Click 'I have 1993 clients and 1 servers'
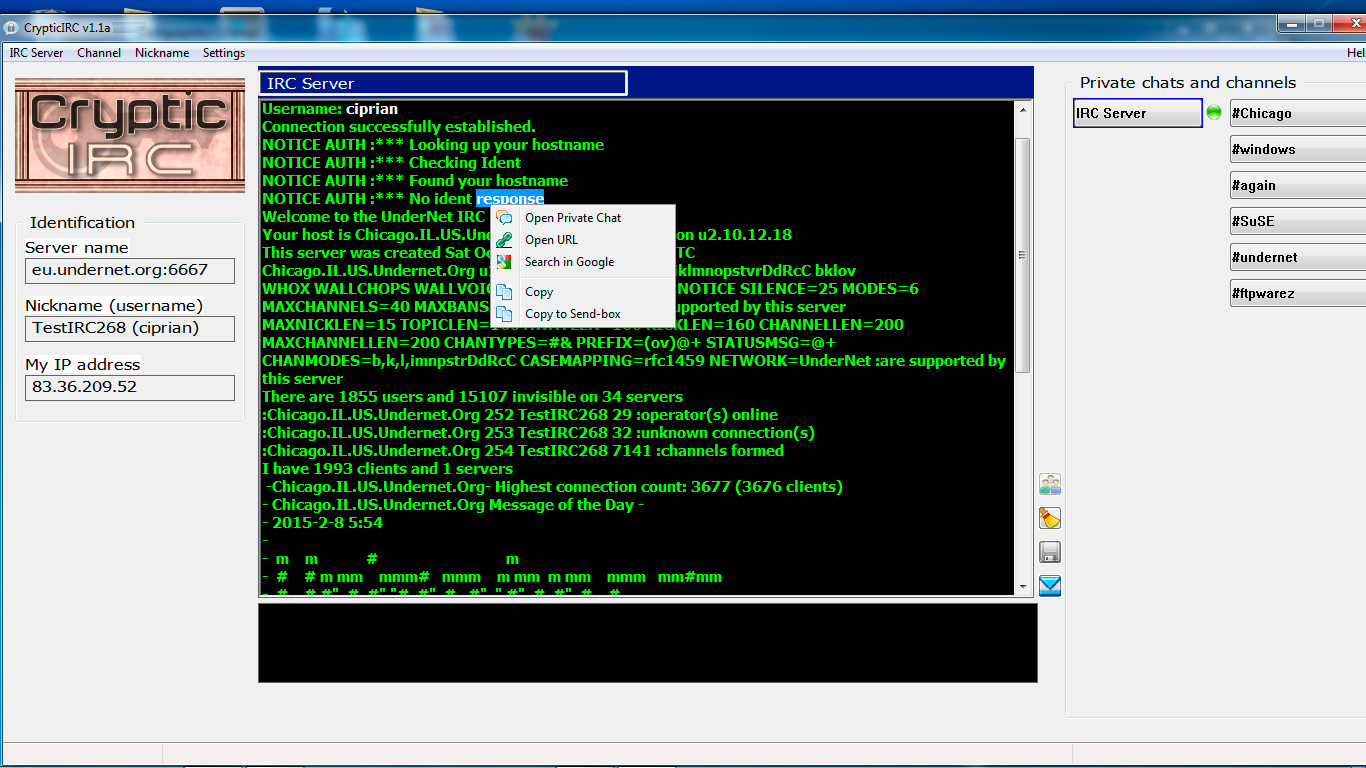 [x=388, y=469]
